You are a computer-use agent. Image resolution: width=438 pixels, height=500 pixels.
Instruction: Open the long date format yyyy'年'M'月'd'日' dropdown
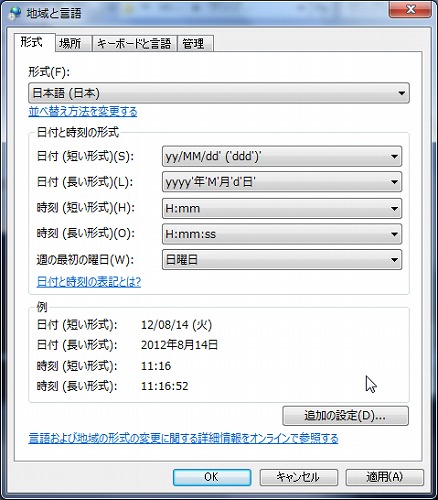[282, 182]
